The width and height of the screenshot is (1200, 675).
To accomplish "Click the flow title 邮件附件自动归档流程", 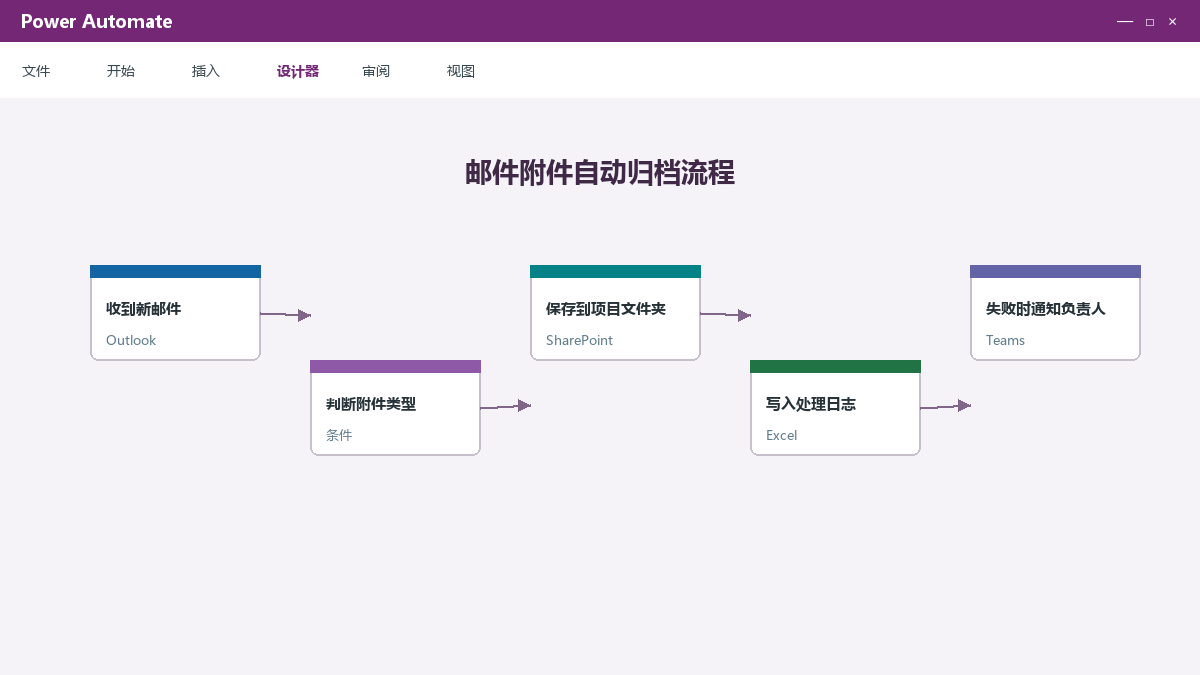I will tap(600, 173).
